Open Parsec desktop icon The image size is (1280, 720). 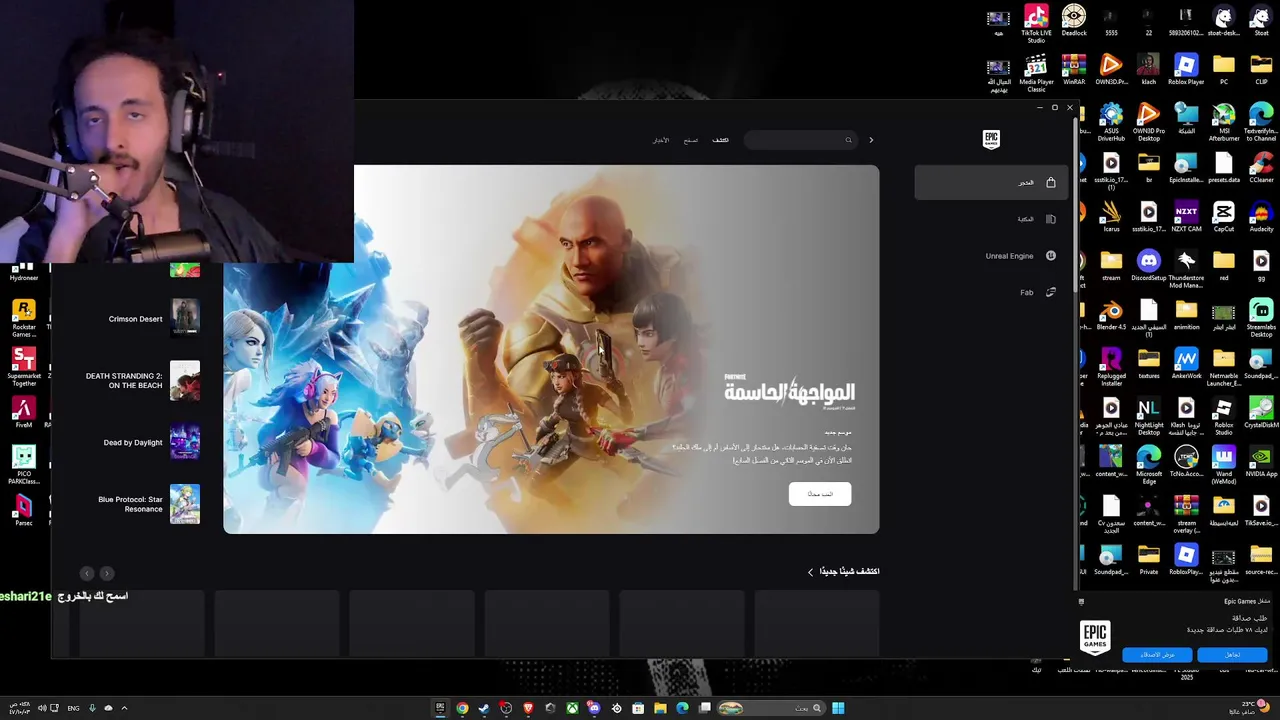tap(24, 510)
